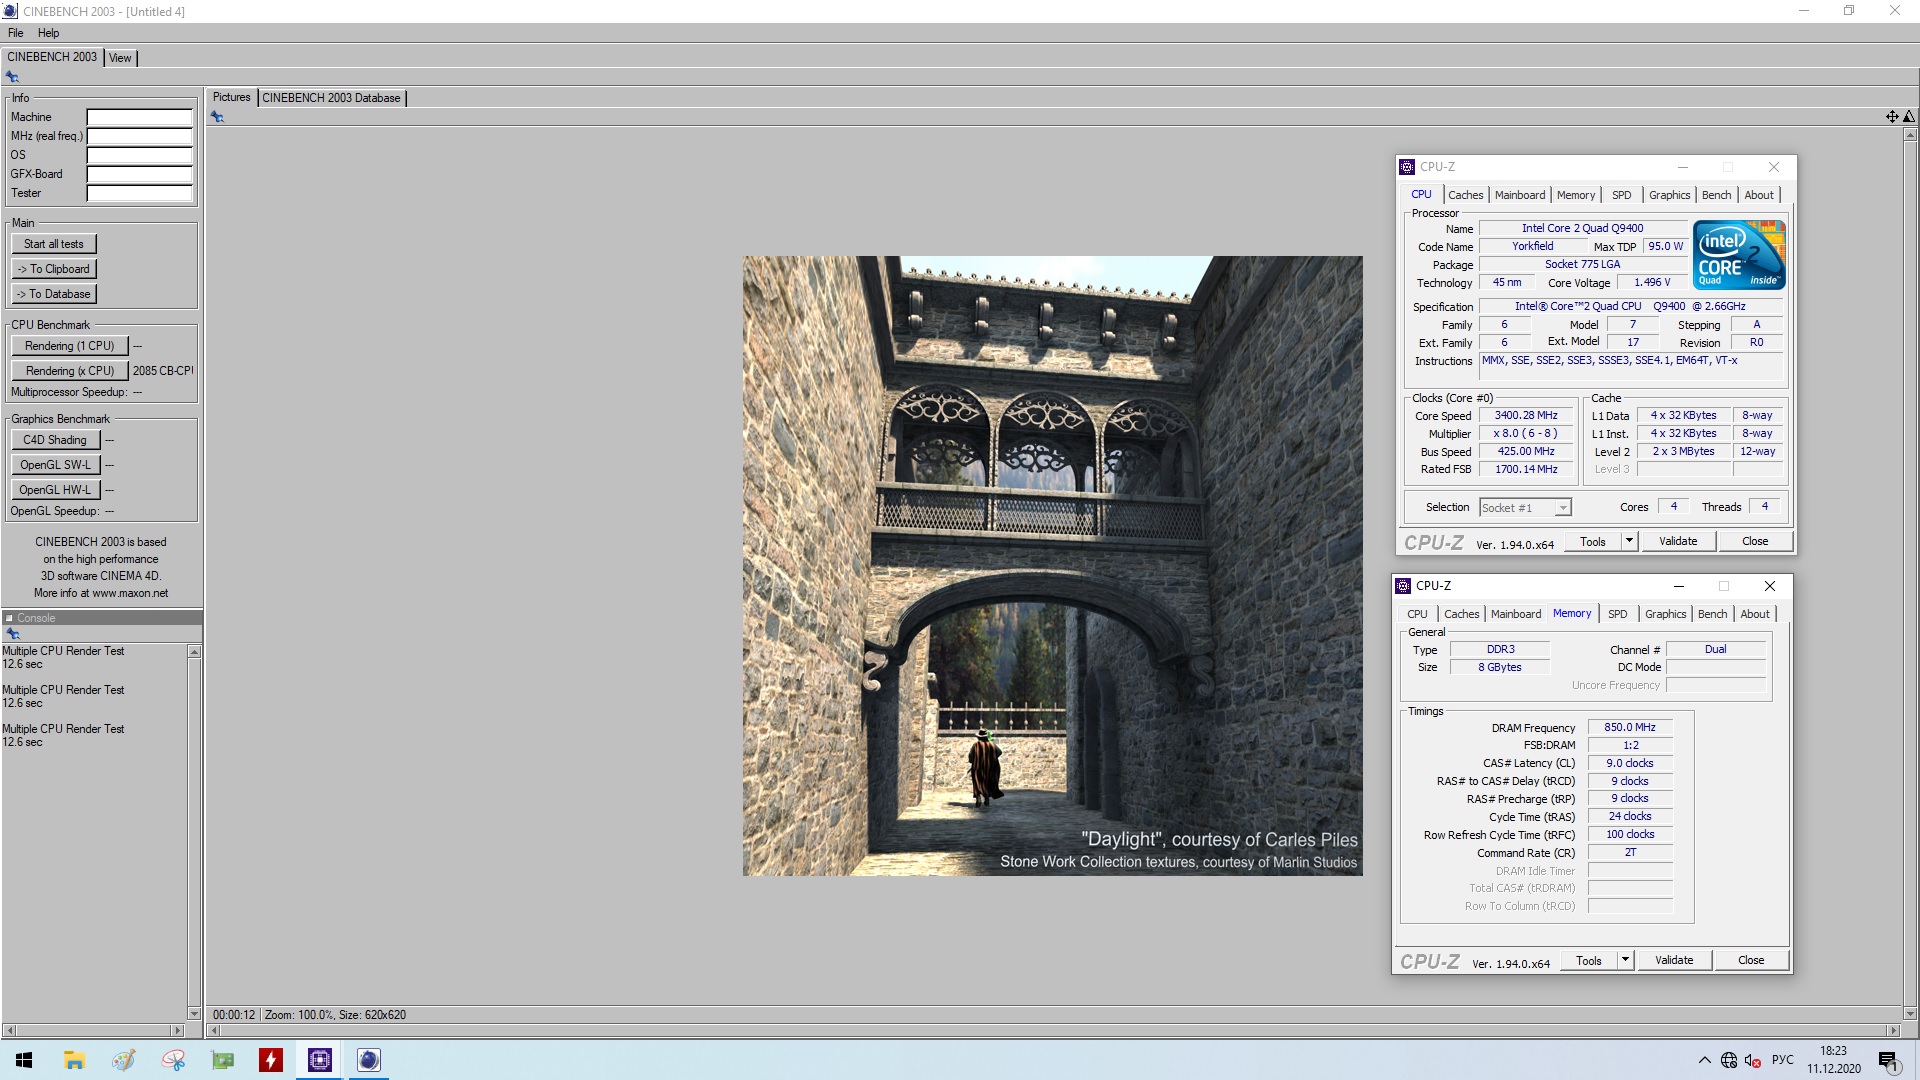Run Rendering (1 CPU) benchmark

click(70, 346)
